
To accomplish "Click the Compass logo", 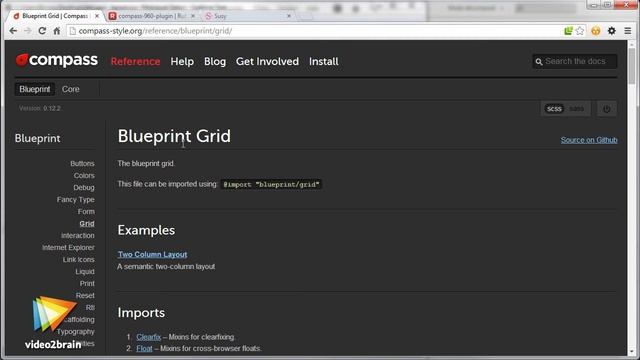I will pyautogui.click(x=57, y=60).
